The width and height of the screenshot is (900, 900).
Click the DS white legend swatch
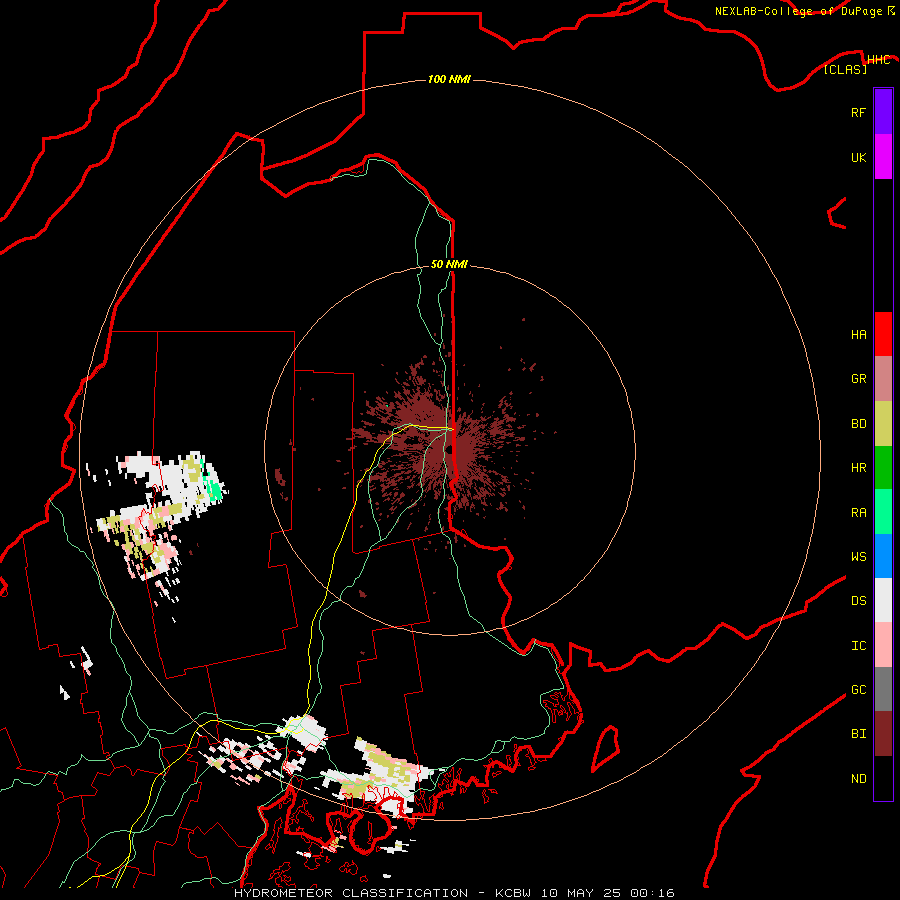click(x=883, y=600)
